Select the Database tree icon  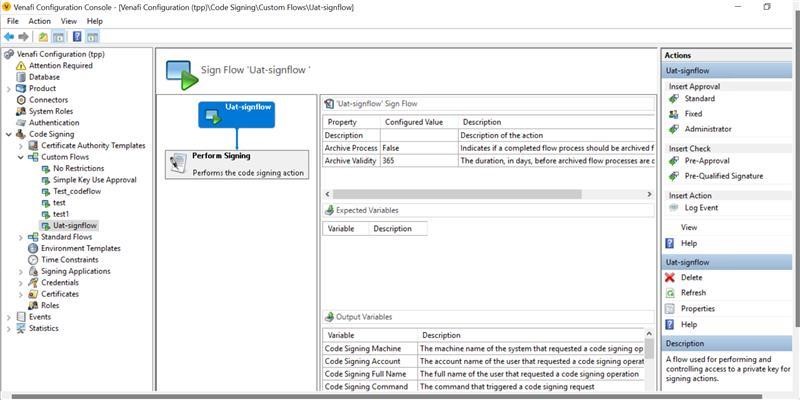click(x=21, y=77)
